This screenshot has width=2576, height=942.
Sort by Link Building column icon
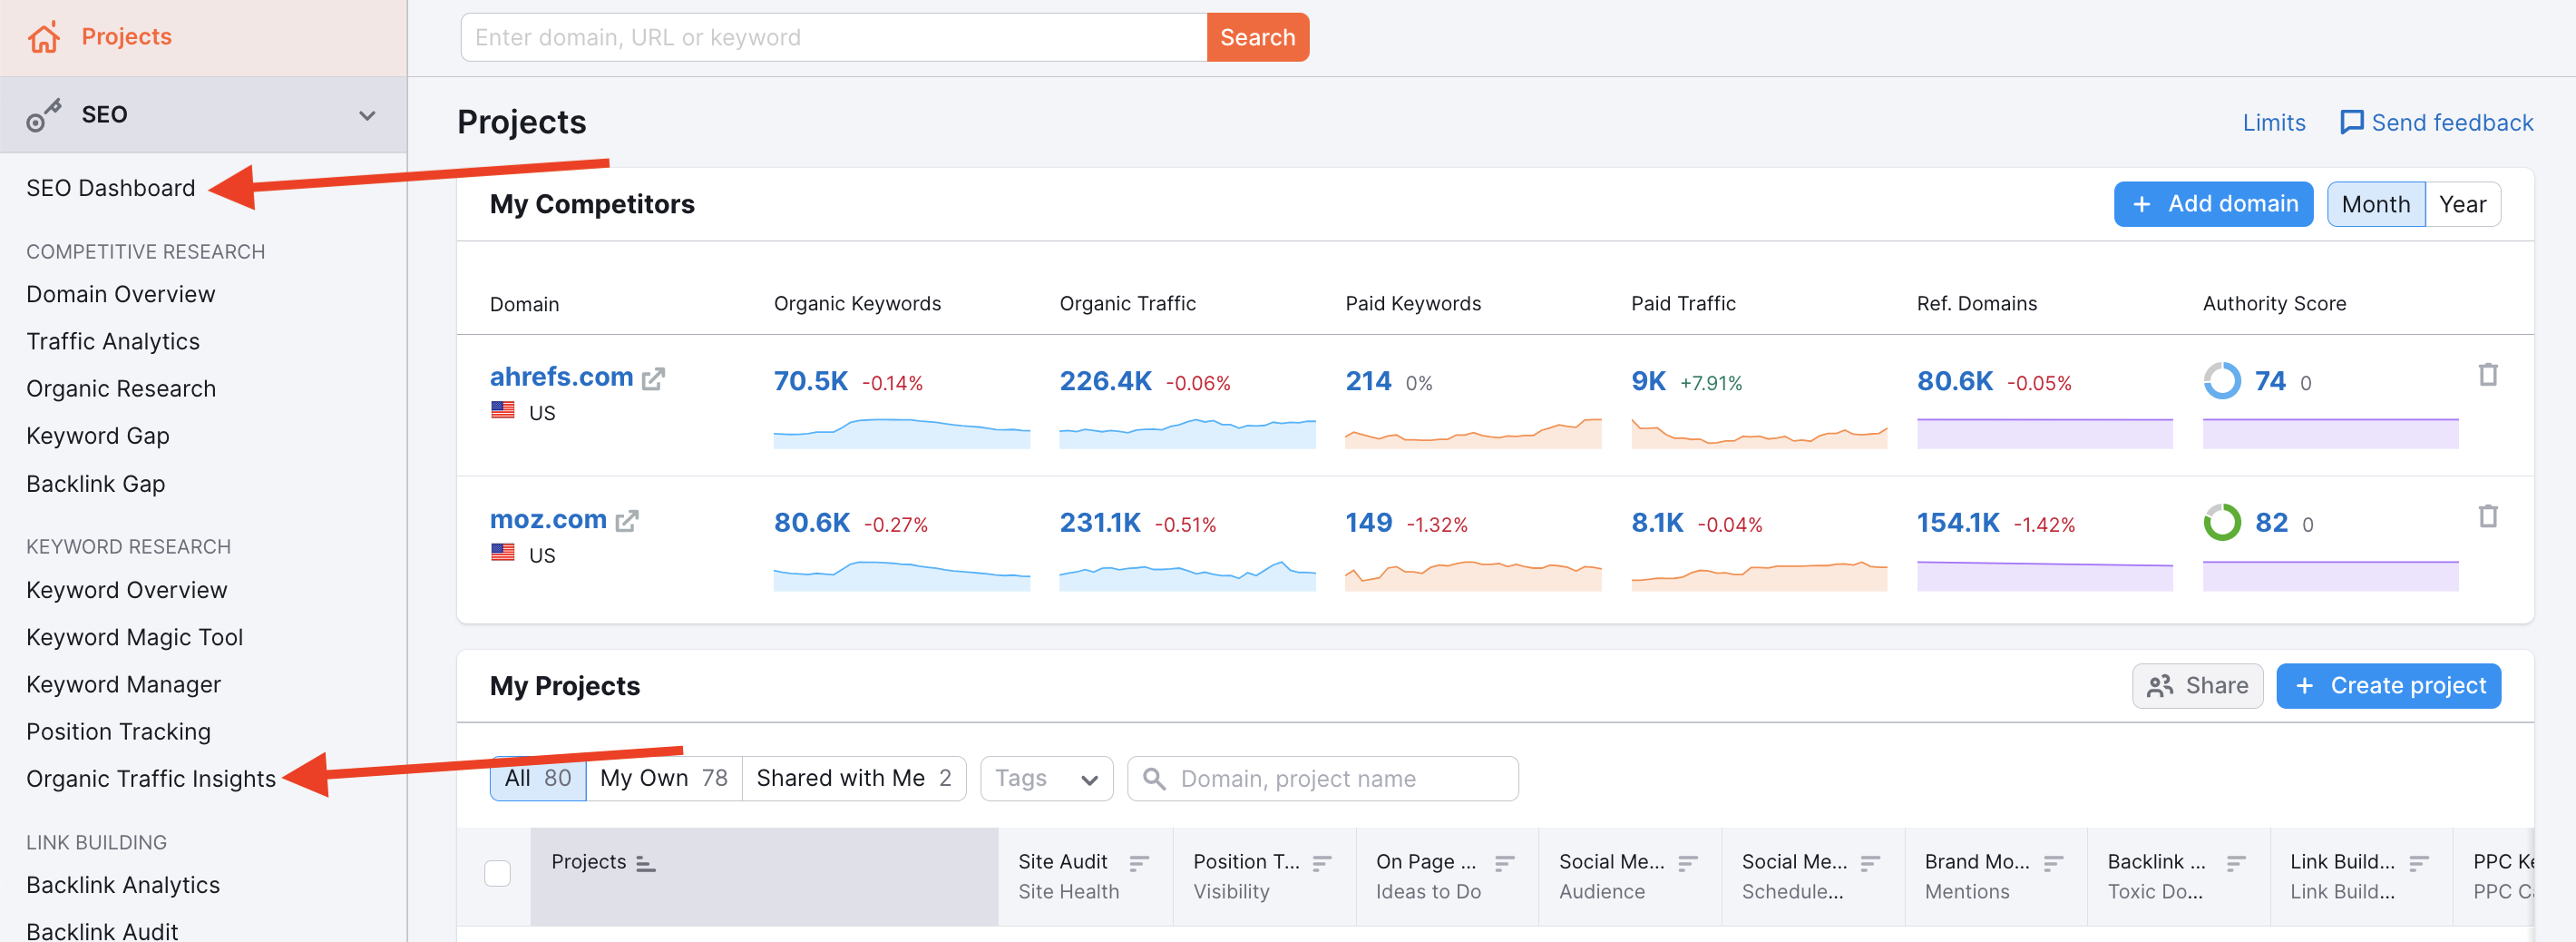point(2420,863)
